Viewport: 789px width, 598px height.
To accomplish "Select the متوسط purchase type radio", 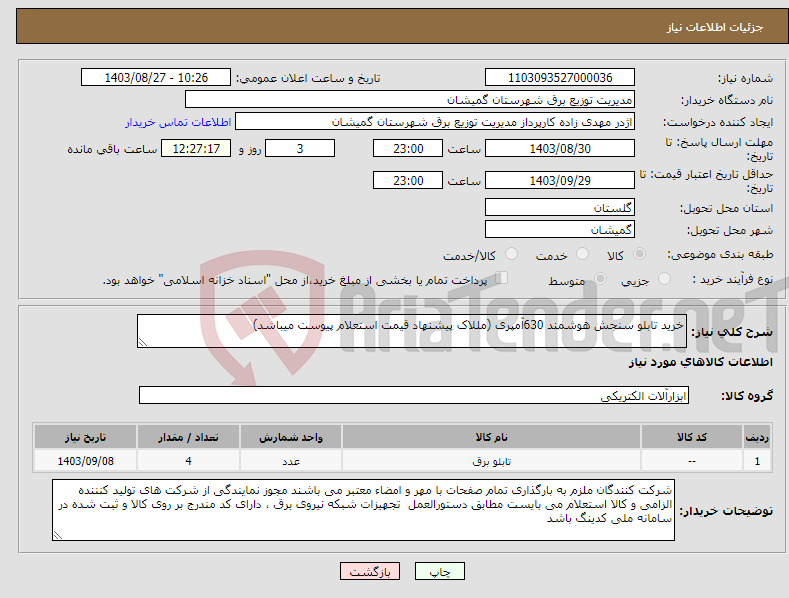I will coord(600,279).
